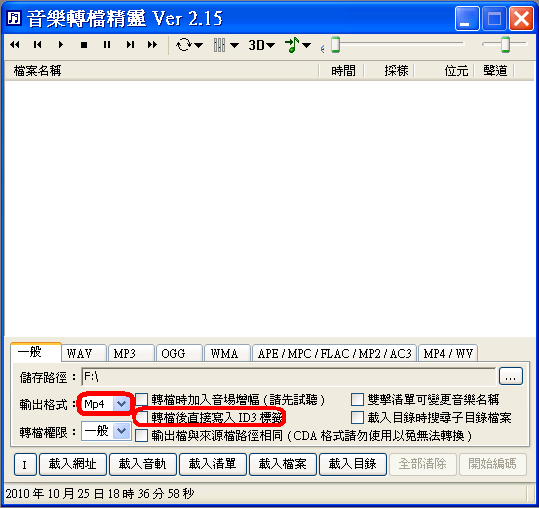539x508 pixels.
Task: Open the 3D sound effect menu
Action: [x=261, y=45]
